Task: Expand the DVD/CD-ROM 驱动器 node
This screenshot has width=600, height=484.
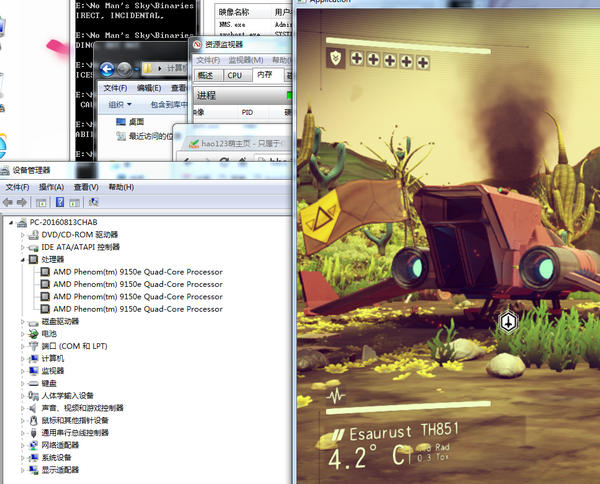Action: click(x=23, y=235)
